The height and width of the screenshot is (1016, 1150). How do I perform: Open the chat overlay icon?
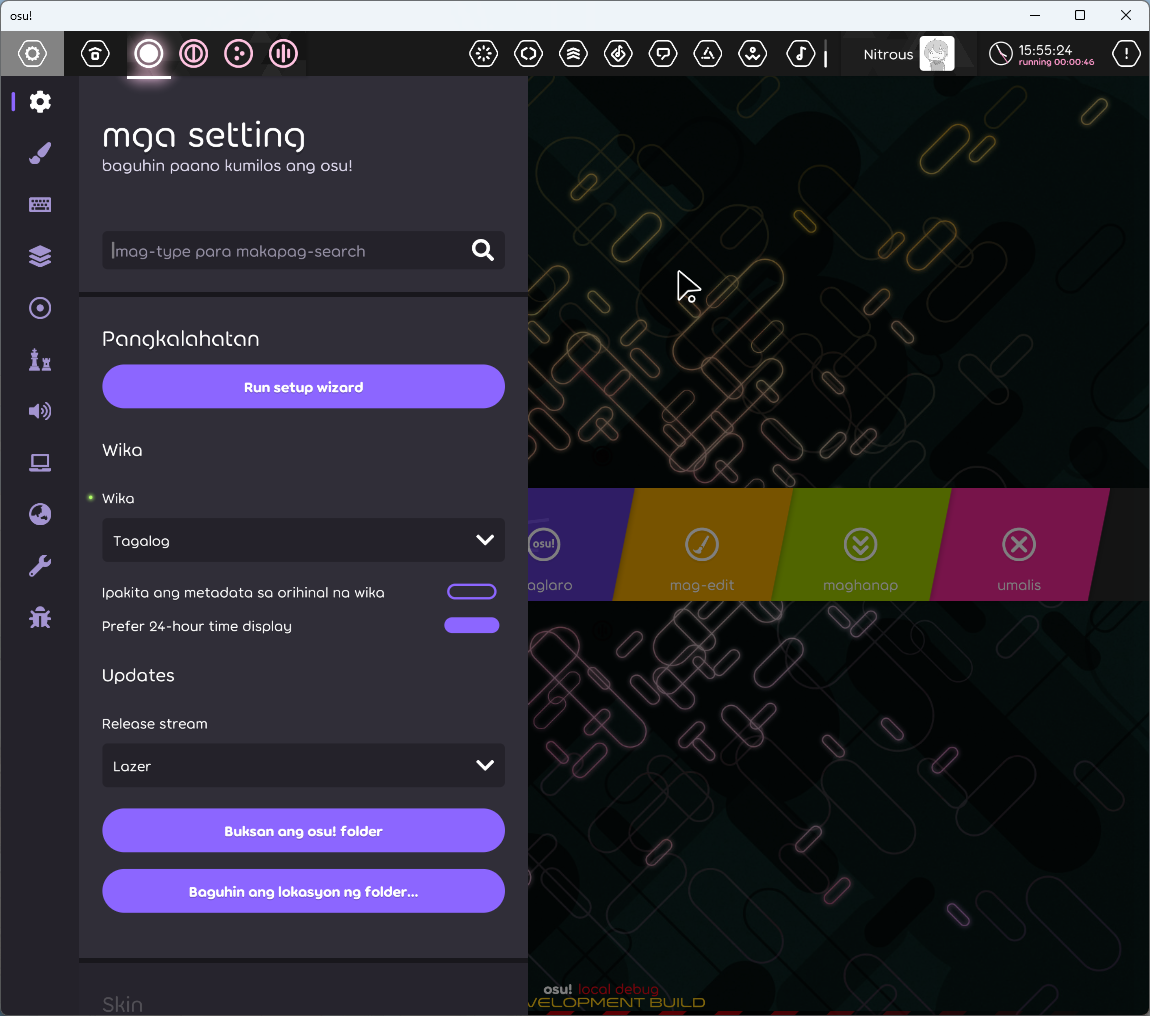663,54
